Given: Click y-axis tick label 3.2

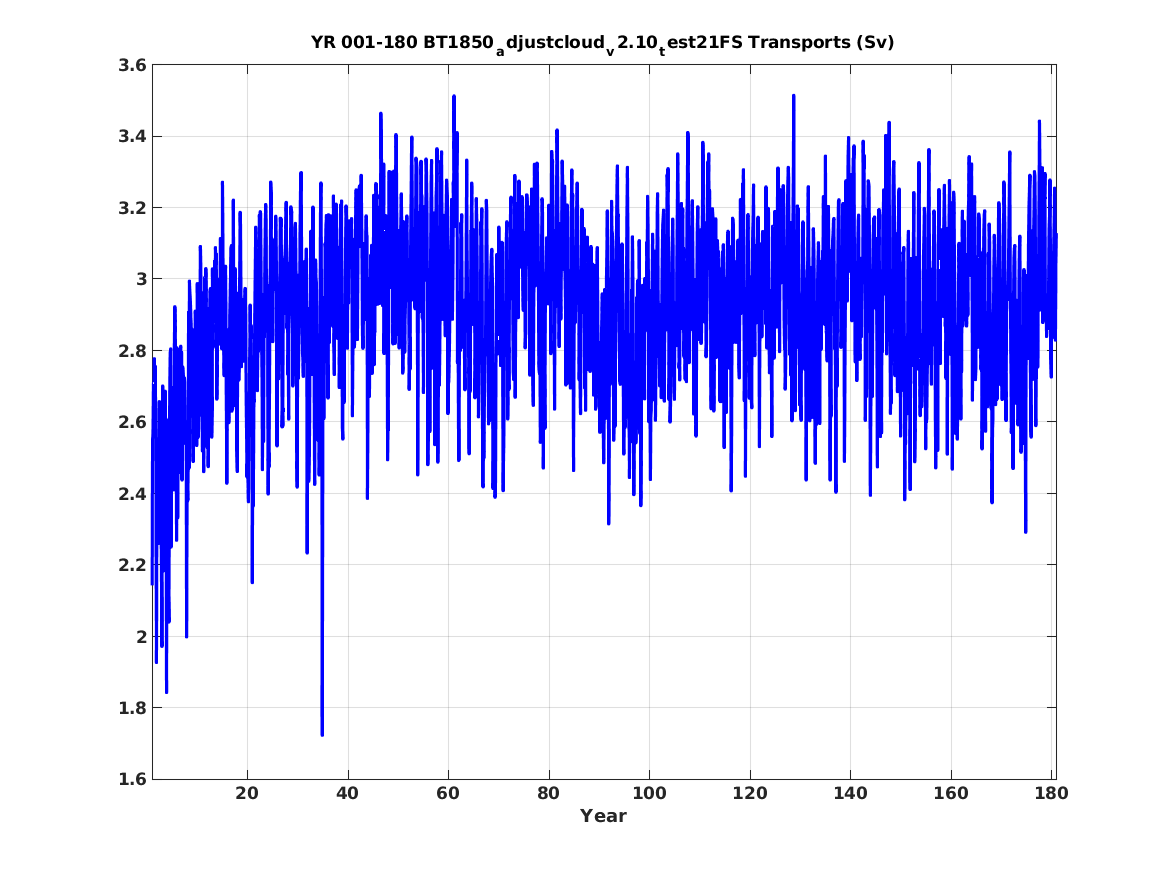Looking at the screenshot, I should click(x=132, y=208).
